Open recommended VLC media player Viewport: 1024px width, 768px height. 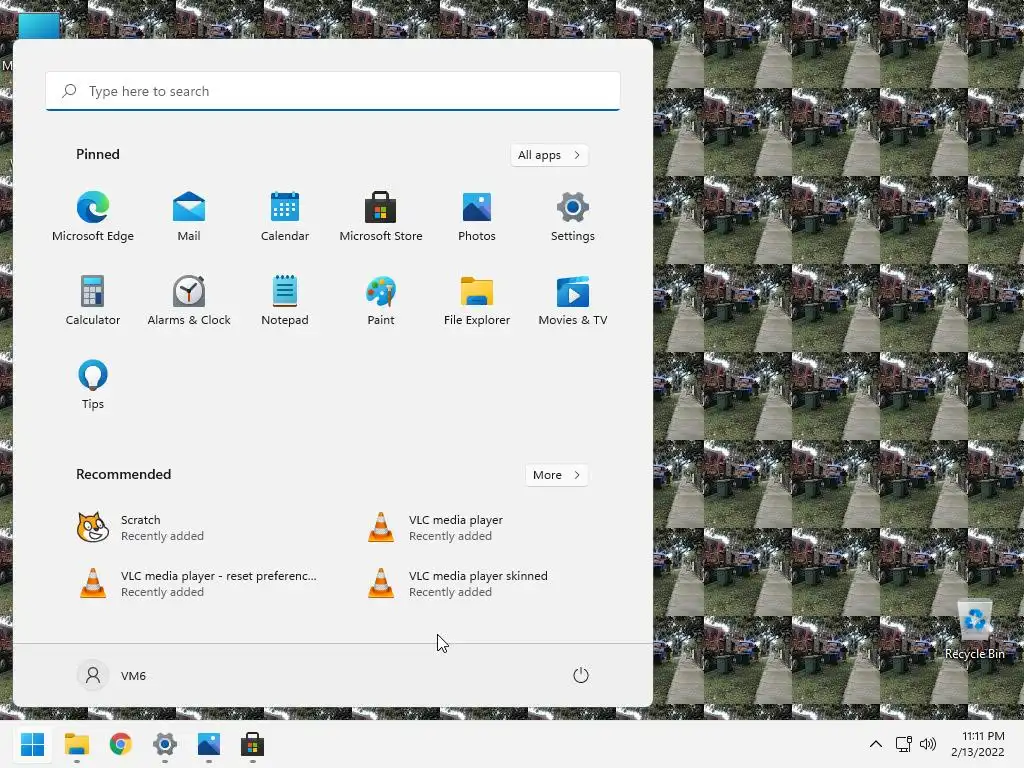point(435,528)
